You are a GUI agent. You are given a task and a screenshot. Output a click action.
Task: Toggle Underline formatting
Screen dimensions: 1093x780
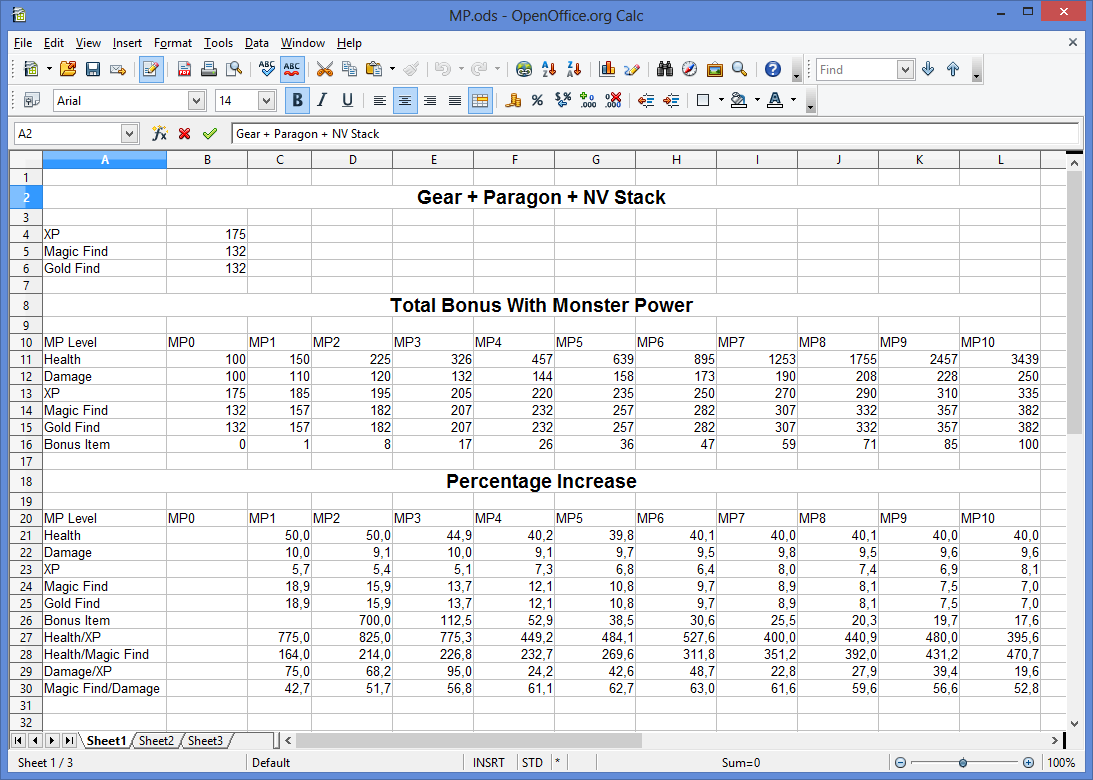point(347,100)
